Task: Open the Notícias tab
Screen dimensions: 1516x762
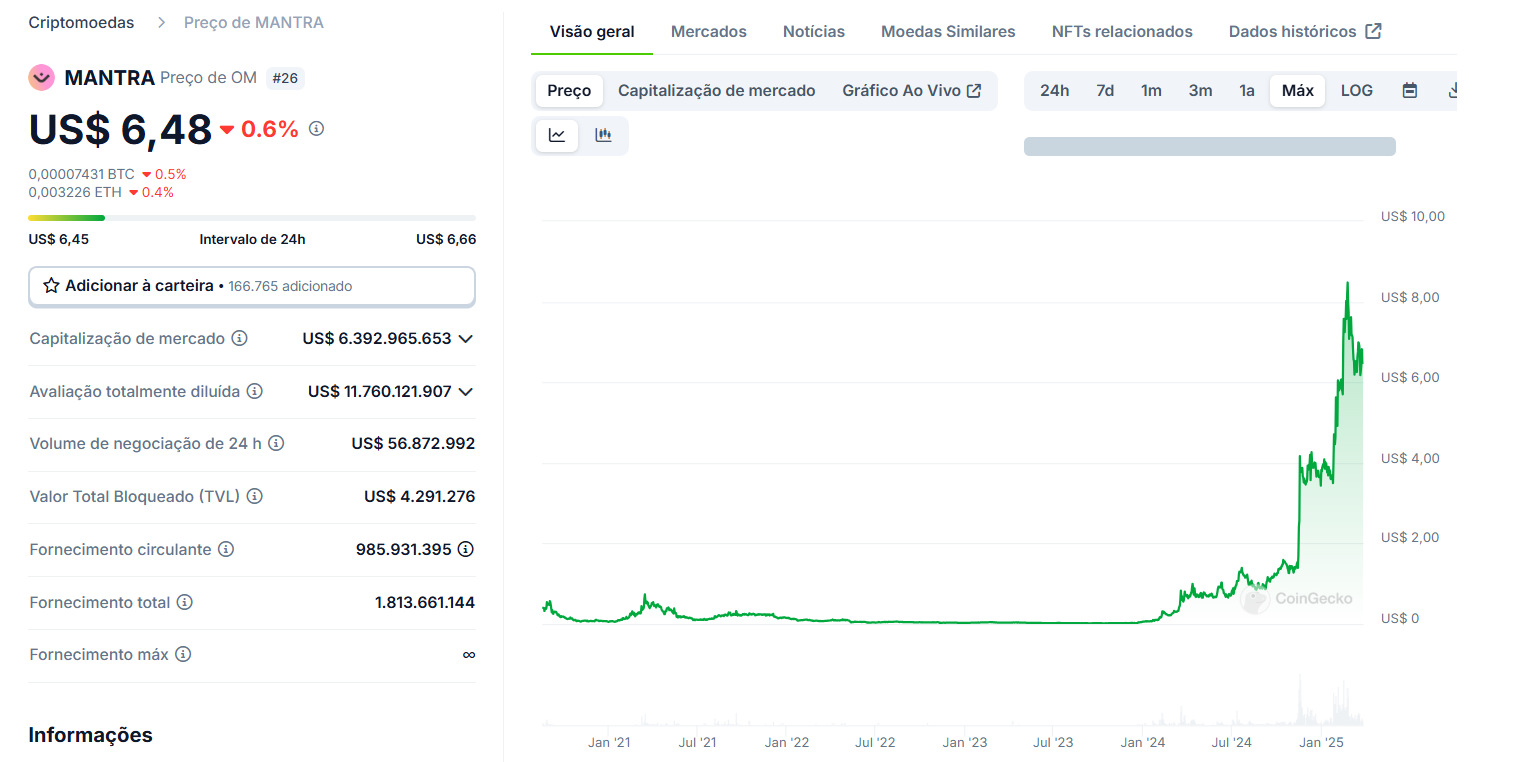Action: coord(814,32)
